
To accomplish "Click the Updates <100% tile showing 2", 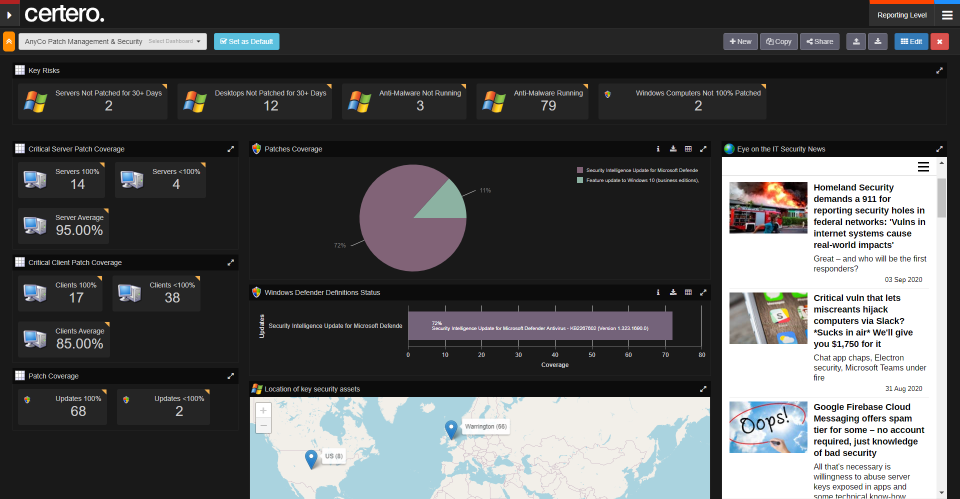I will click(163, 407).
